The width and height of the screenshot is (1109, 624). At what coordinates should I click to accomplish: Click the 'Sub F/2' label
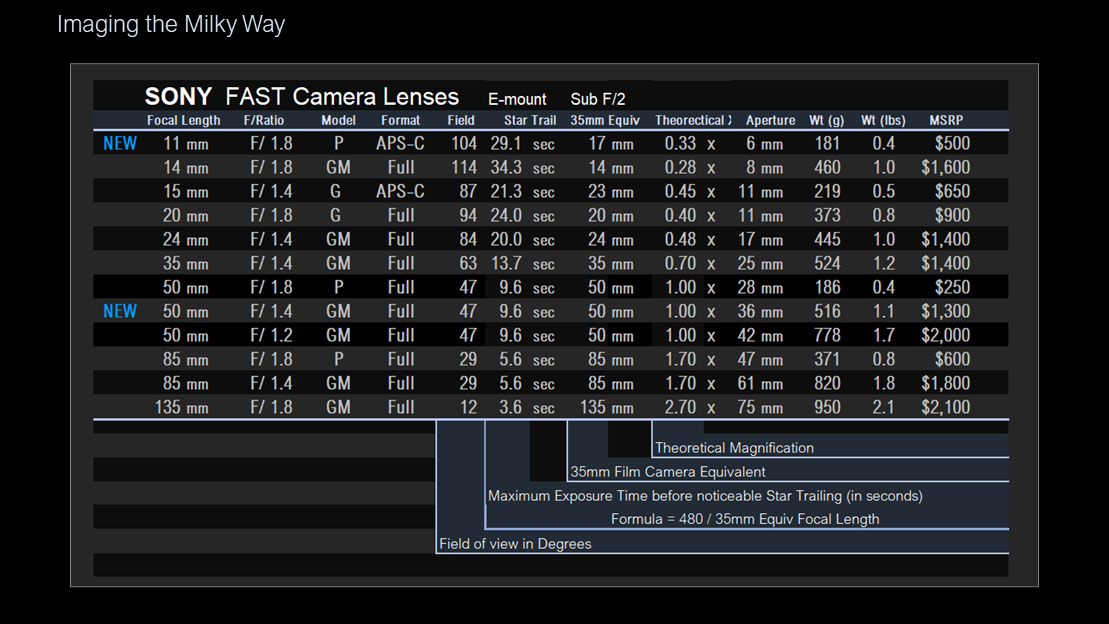click(598, 99)
